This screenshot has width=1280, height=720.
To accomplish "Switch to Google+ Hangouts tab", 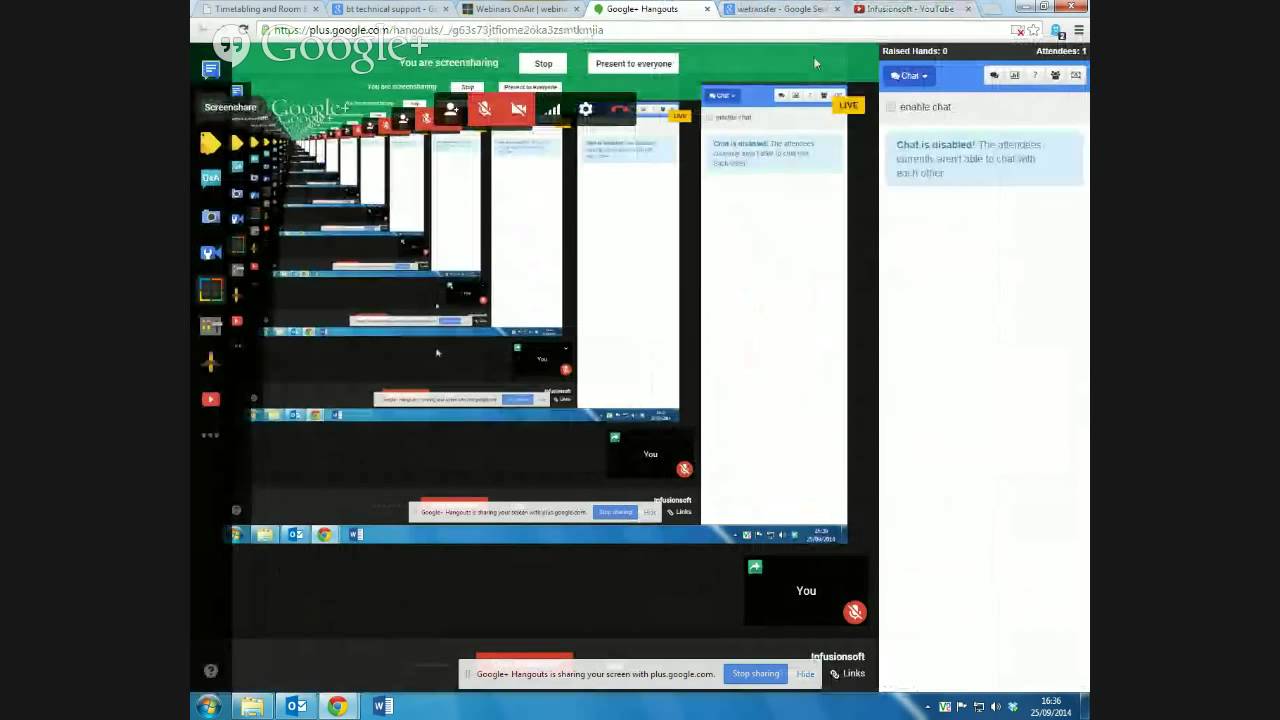I will click(x=651, y=9).
